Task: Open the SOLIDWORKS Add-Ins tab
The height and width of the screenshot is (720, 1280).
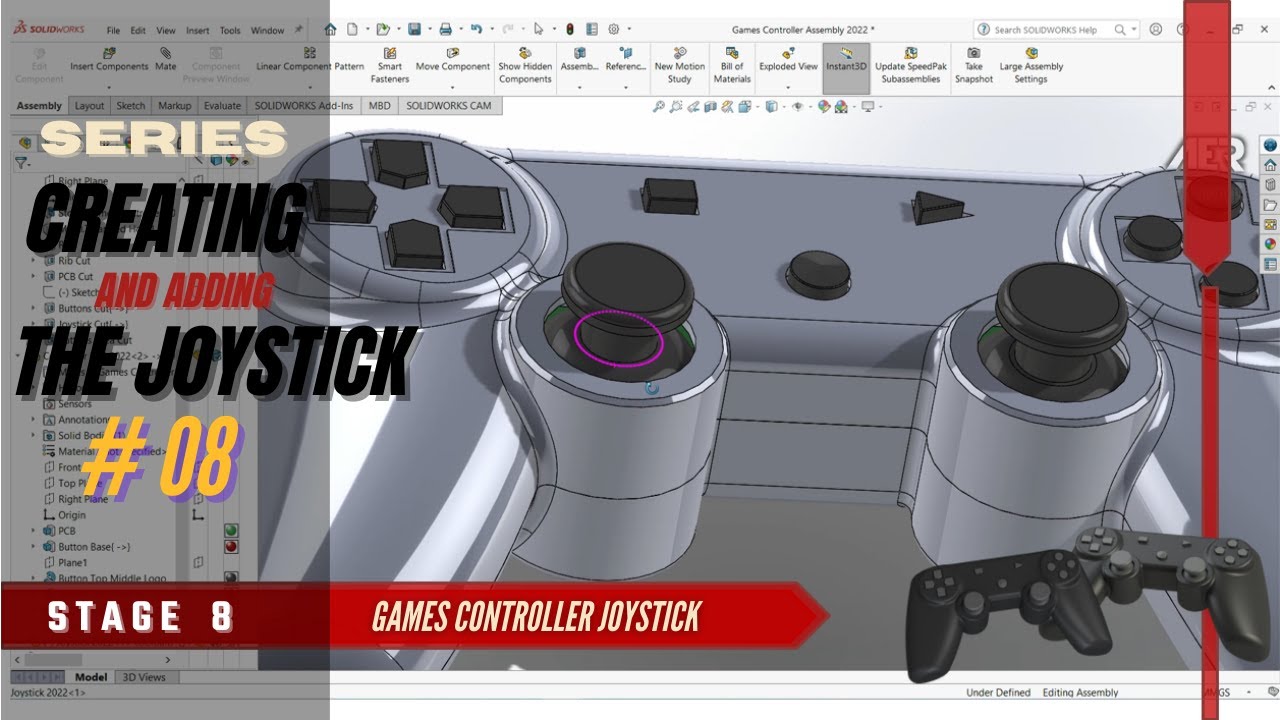Action: [x=303, y=106]
